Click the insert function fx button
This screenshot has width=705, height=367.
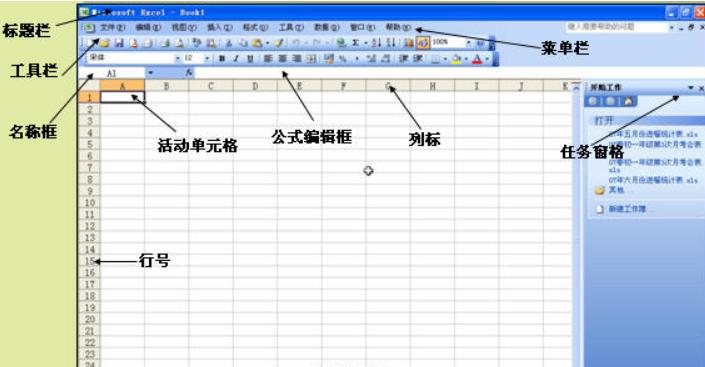(189, 72)
